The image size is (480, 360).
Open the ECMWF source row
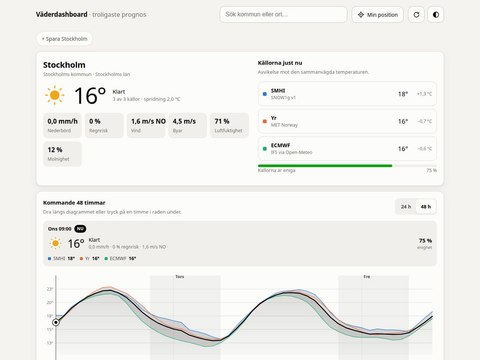click(347, 149)
